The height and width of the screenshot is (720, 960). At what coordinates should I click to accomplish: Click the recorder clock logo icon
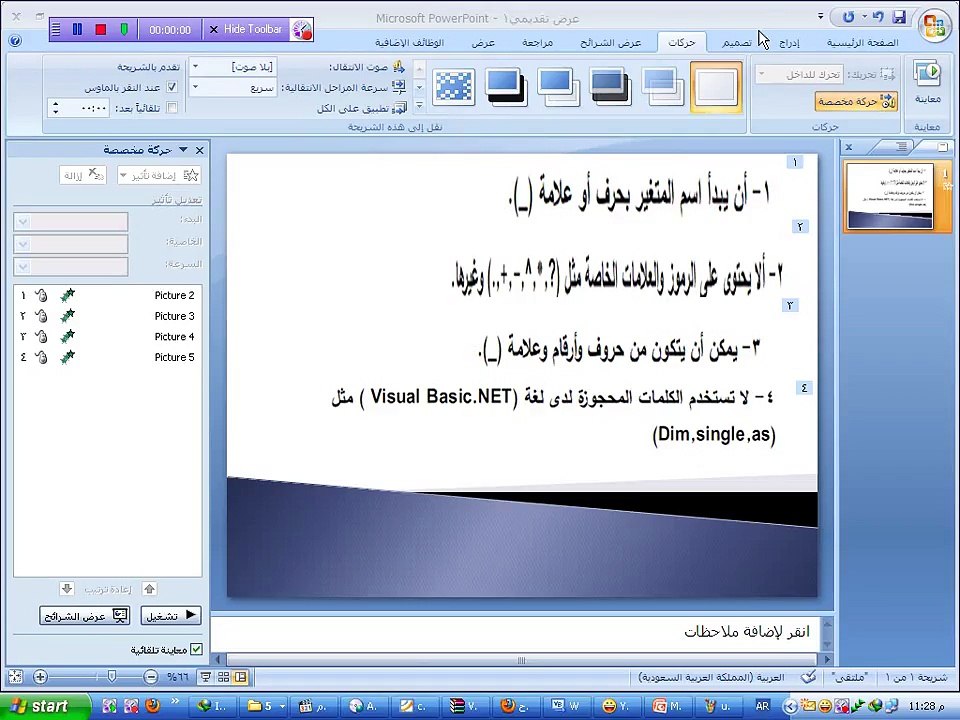[x=302, y=29]
